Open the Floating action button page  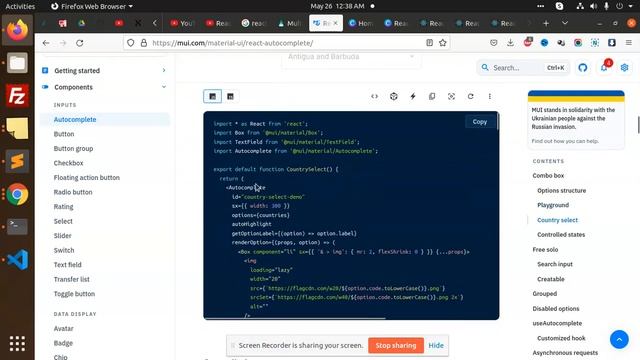tap(87, 178)
